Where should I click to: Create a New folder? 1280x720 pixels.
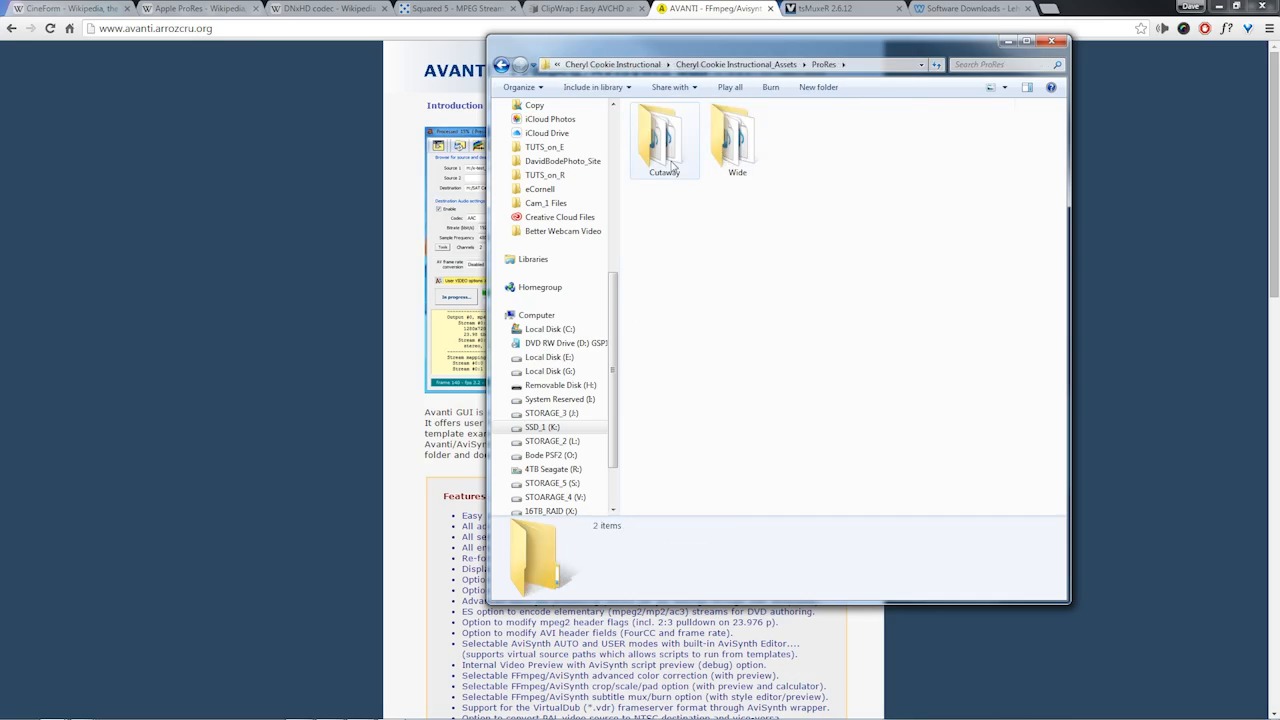coord(818,87)
